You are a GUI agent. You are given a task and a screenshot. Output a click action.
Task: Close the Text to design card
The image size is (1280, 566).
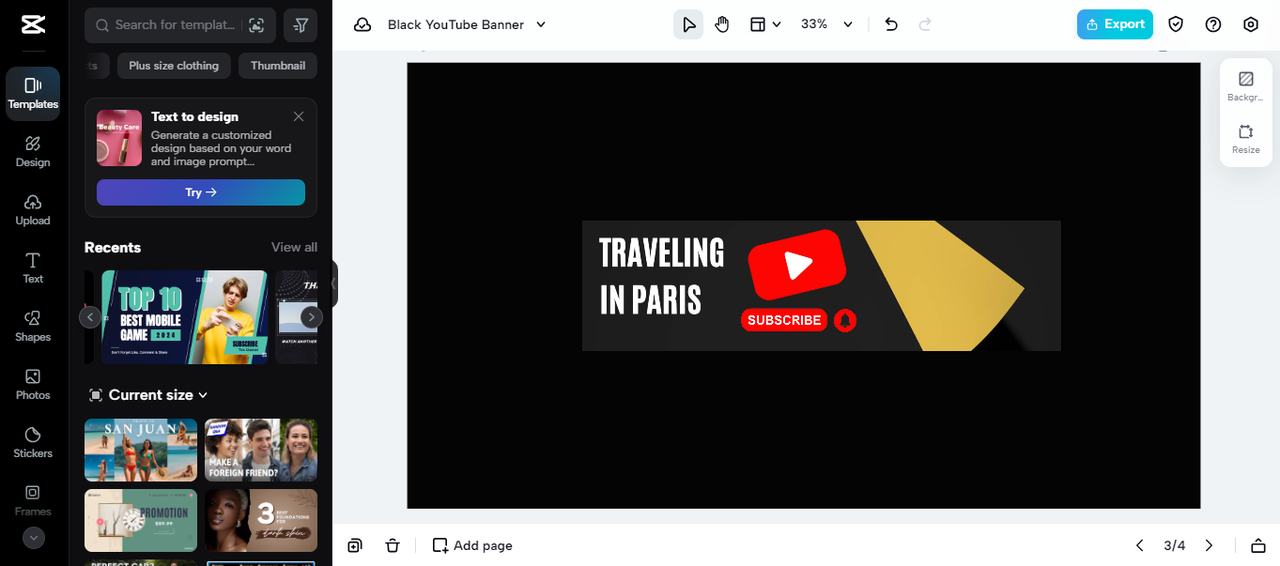coord(298,117)
